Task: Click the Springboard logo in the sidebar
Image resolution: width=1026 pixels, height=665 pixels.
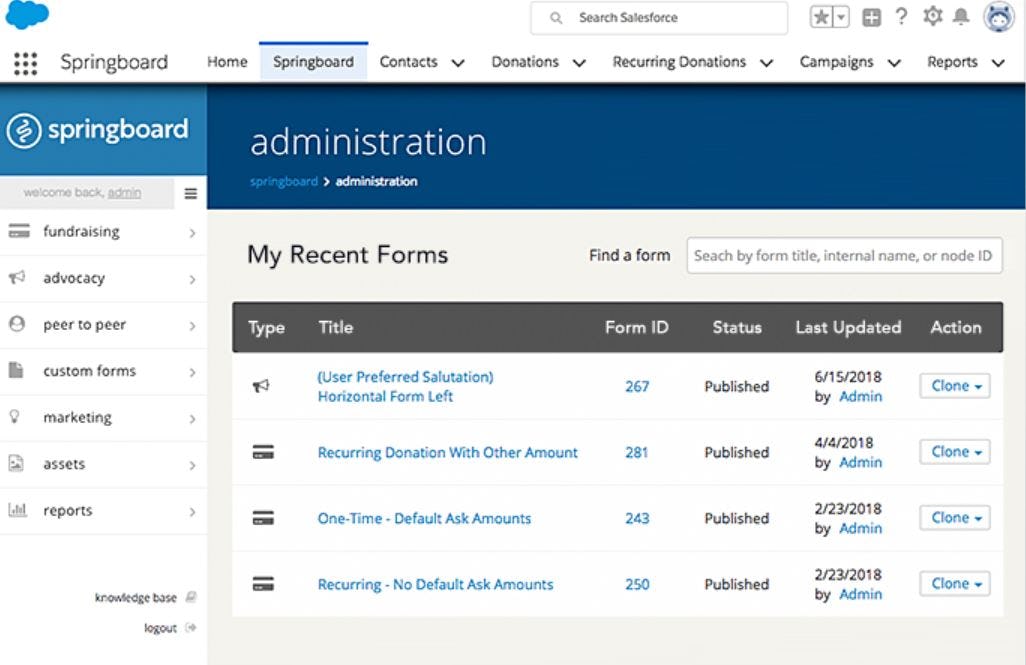Action: coord(100,129)
